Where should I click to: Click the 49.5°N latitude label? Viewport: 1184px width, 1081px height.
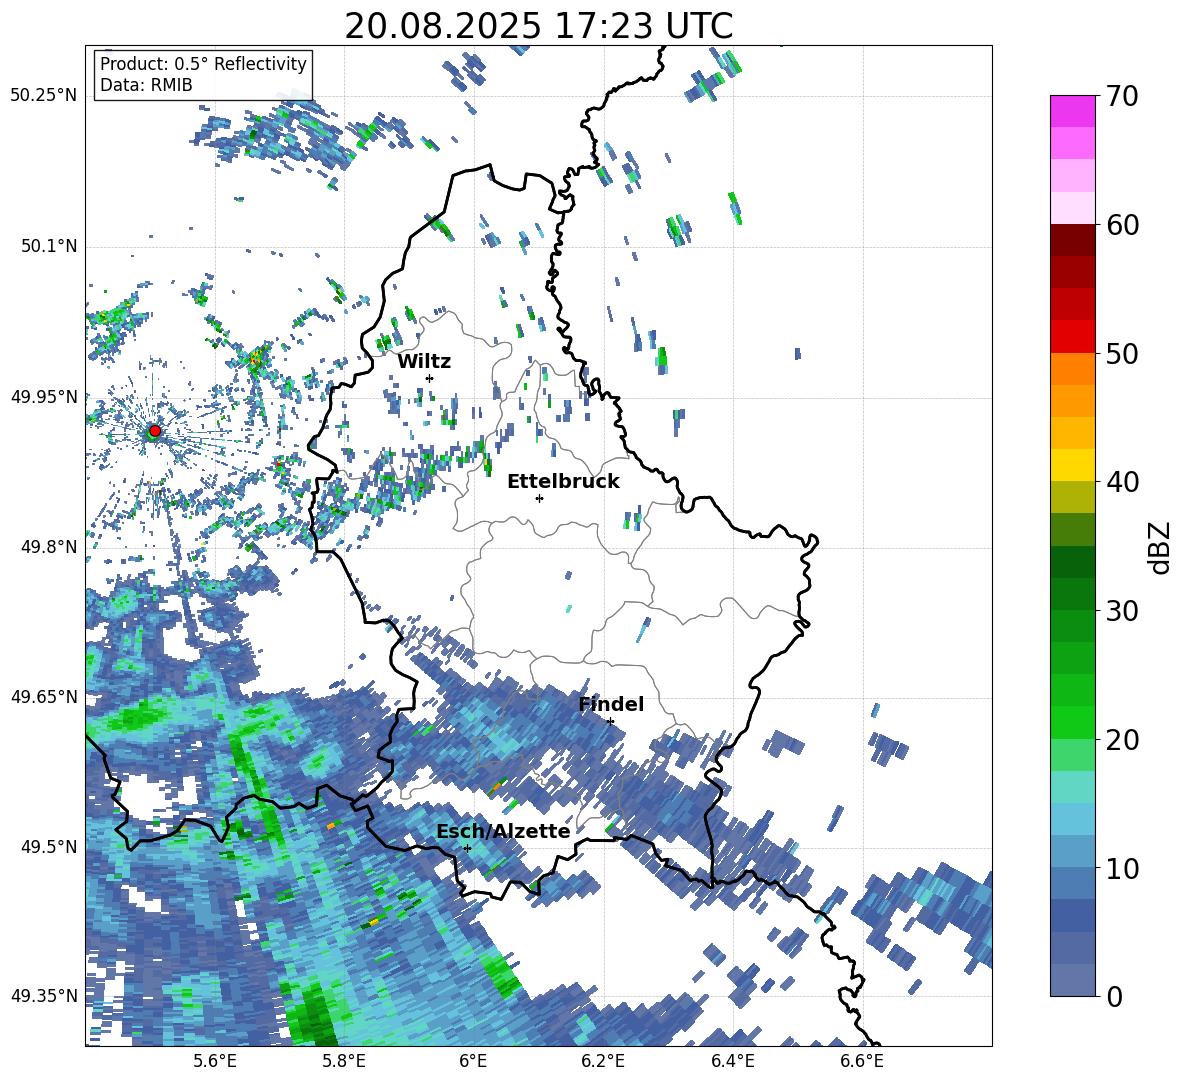[x=49, y=846]
